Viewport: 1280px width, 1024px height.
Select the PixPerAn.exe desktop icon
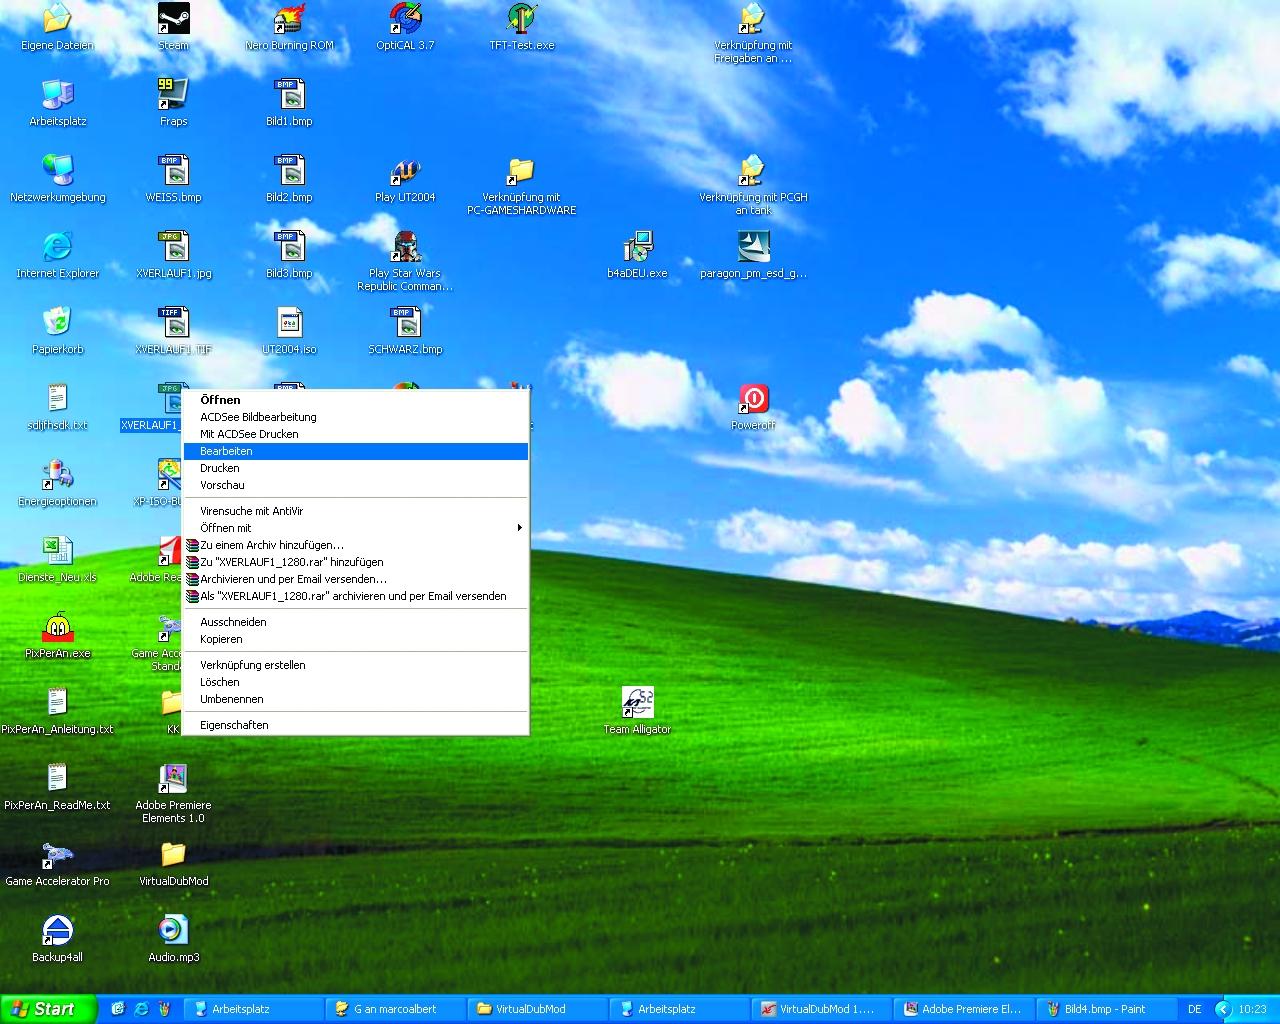tap(57, 627)
